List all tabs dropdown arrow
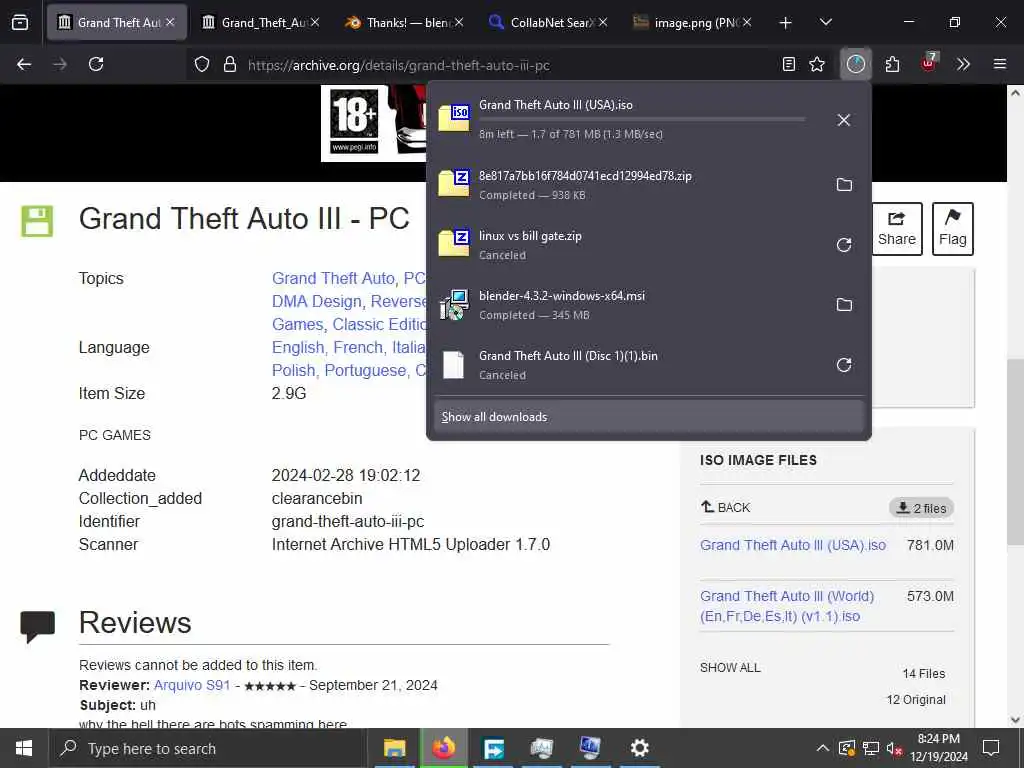This screenshot has width=1024, height=768. pyautogui.click(x=825, y=23)
